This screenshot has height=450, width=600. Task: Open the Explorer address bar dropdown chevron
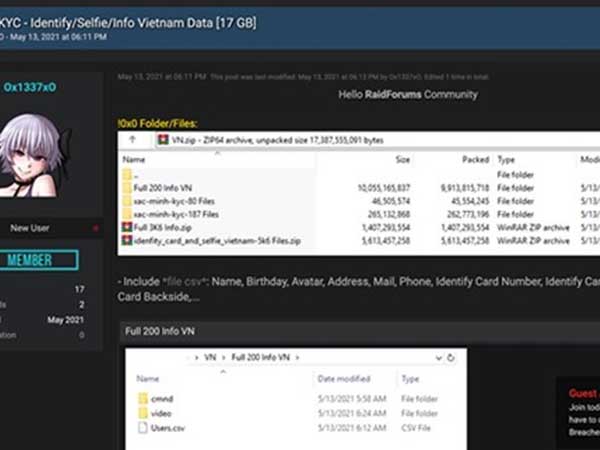click(x=439, y=358)
